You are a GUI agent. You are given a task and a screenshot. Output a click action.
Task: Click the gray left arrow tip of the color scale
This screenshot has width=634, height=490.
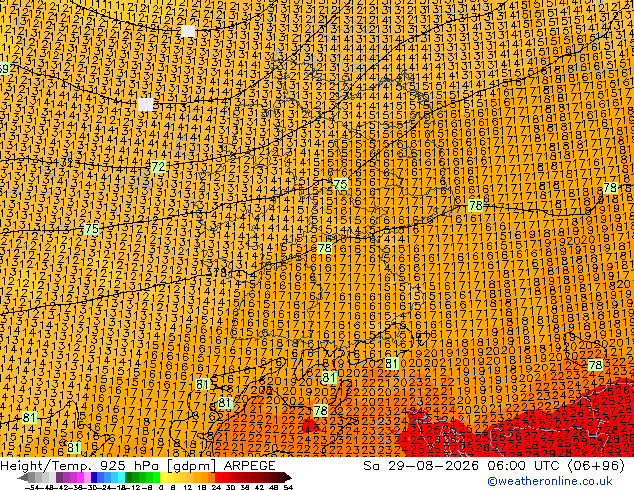coord(22,477)
